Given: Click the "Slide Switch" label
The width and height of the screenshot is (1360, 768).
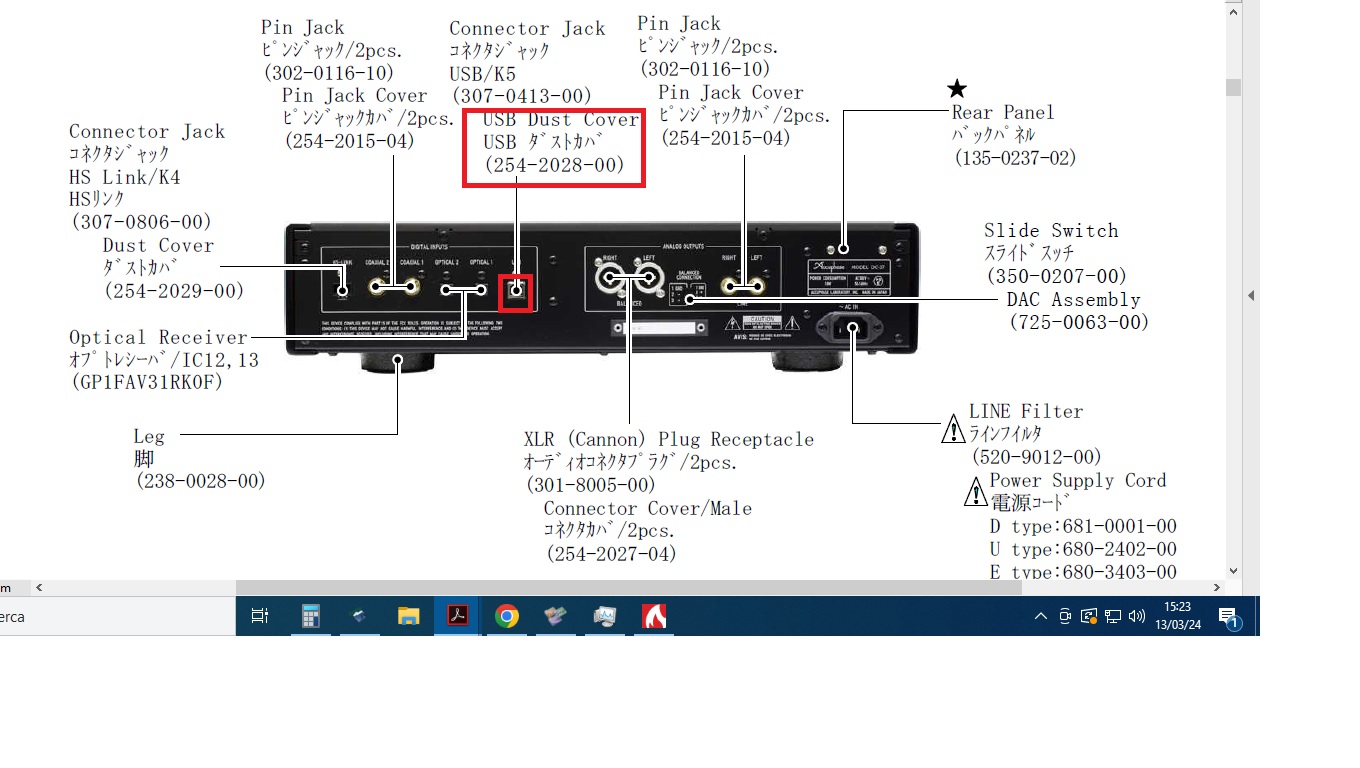Looking at the screenshot, I should pos(1051,230).
